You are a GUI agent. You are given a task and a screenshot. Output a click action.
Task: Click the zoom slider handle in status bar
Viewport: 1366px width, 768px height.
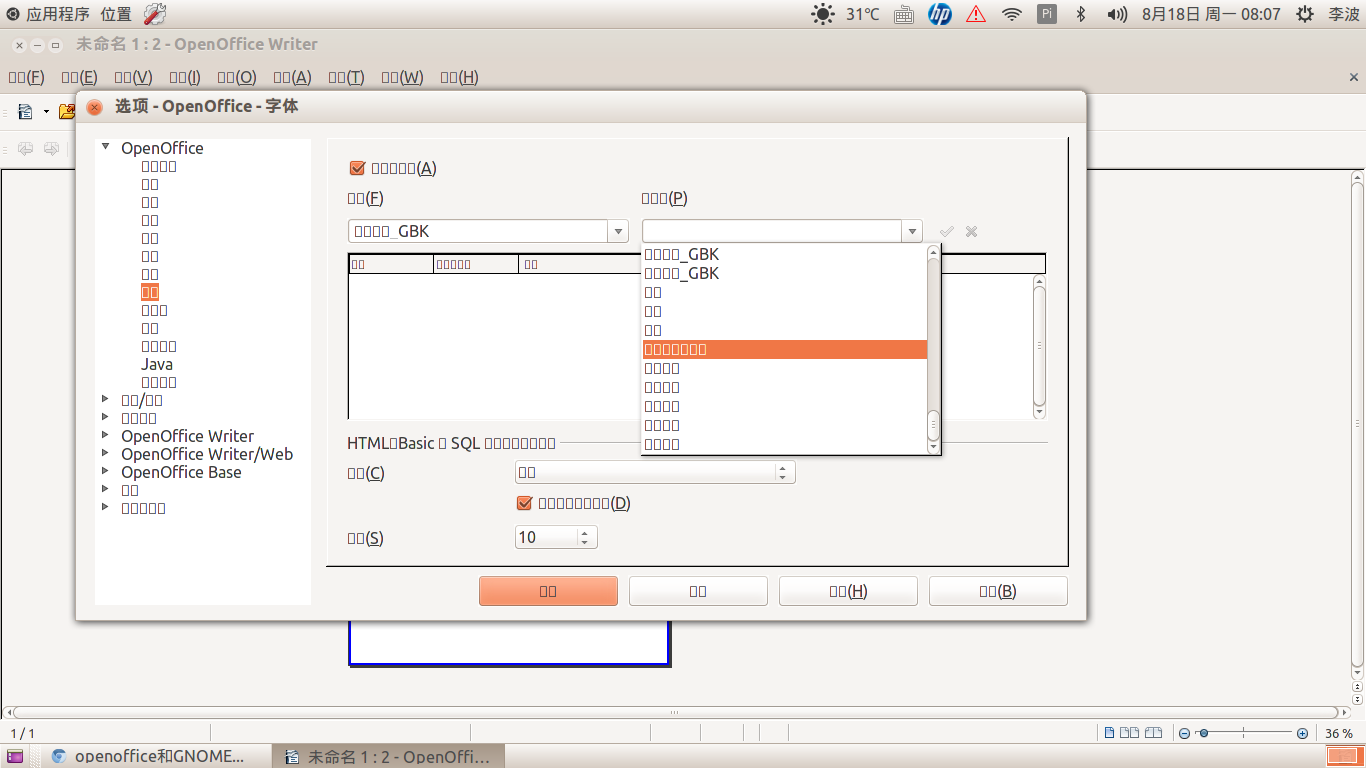coord(1204,733)
